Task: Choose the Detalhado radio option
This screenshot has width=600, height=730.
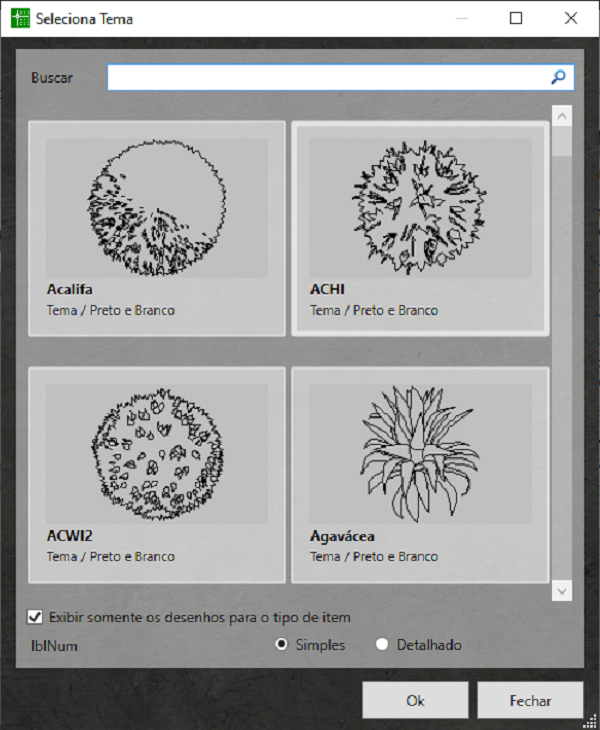Action: (382, 645)
